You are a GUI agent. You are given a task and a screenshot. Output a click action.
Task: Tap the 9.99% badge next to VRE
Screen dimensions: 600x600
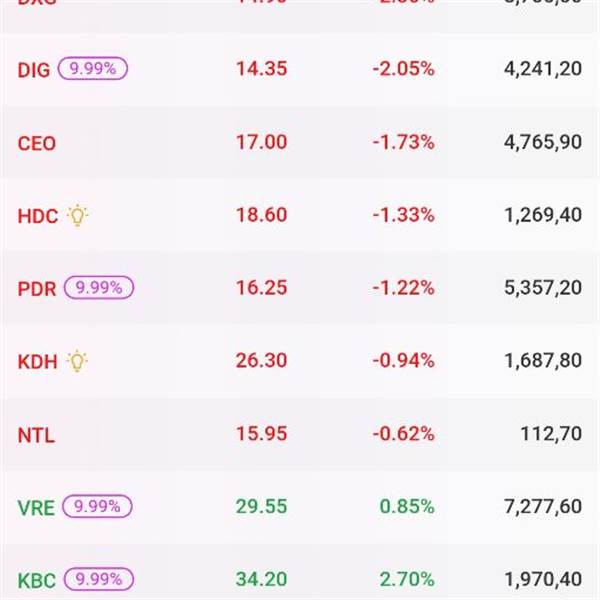click(98, 507)
